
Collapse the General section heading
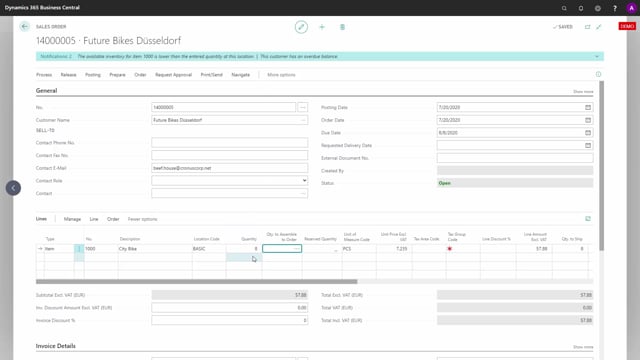click(47, 91)
